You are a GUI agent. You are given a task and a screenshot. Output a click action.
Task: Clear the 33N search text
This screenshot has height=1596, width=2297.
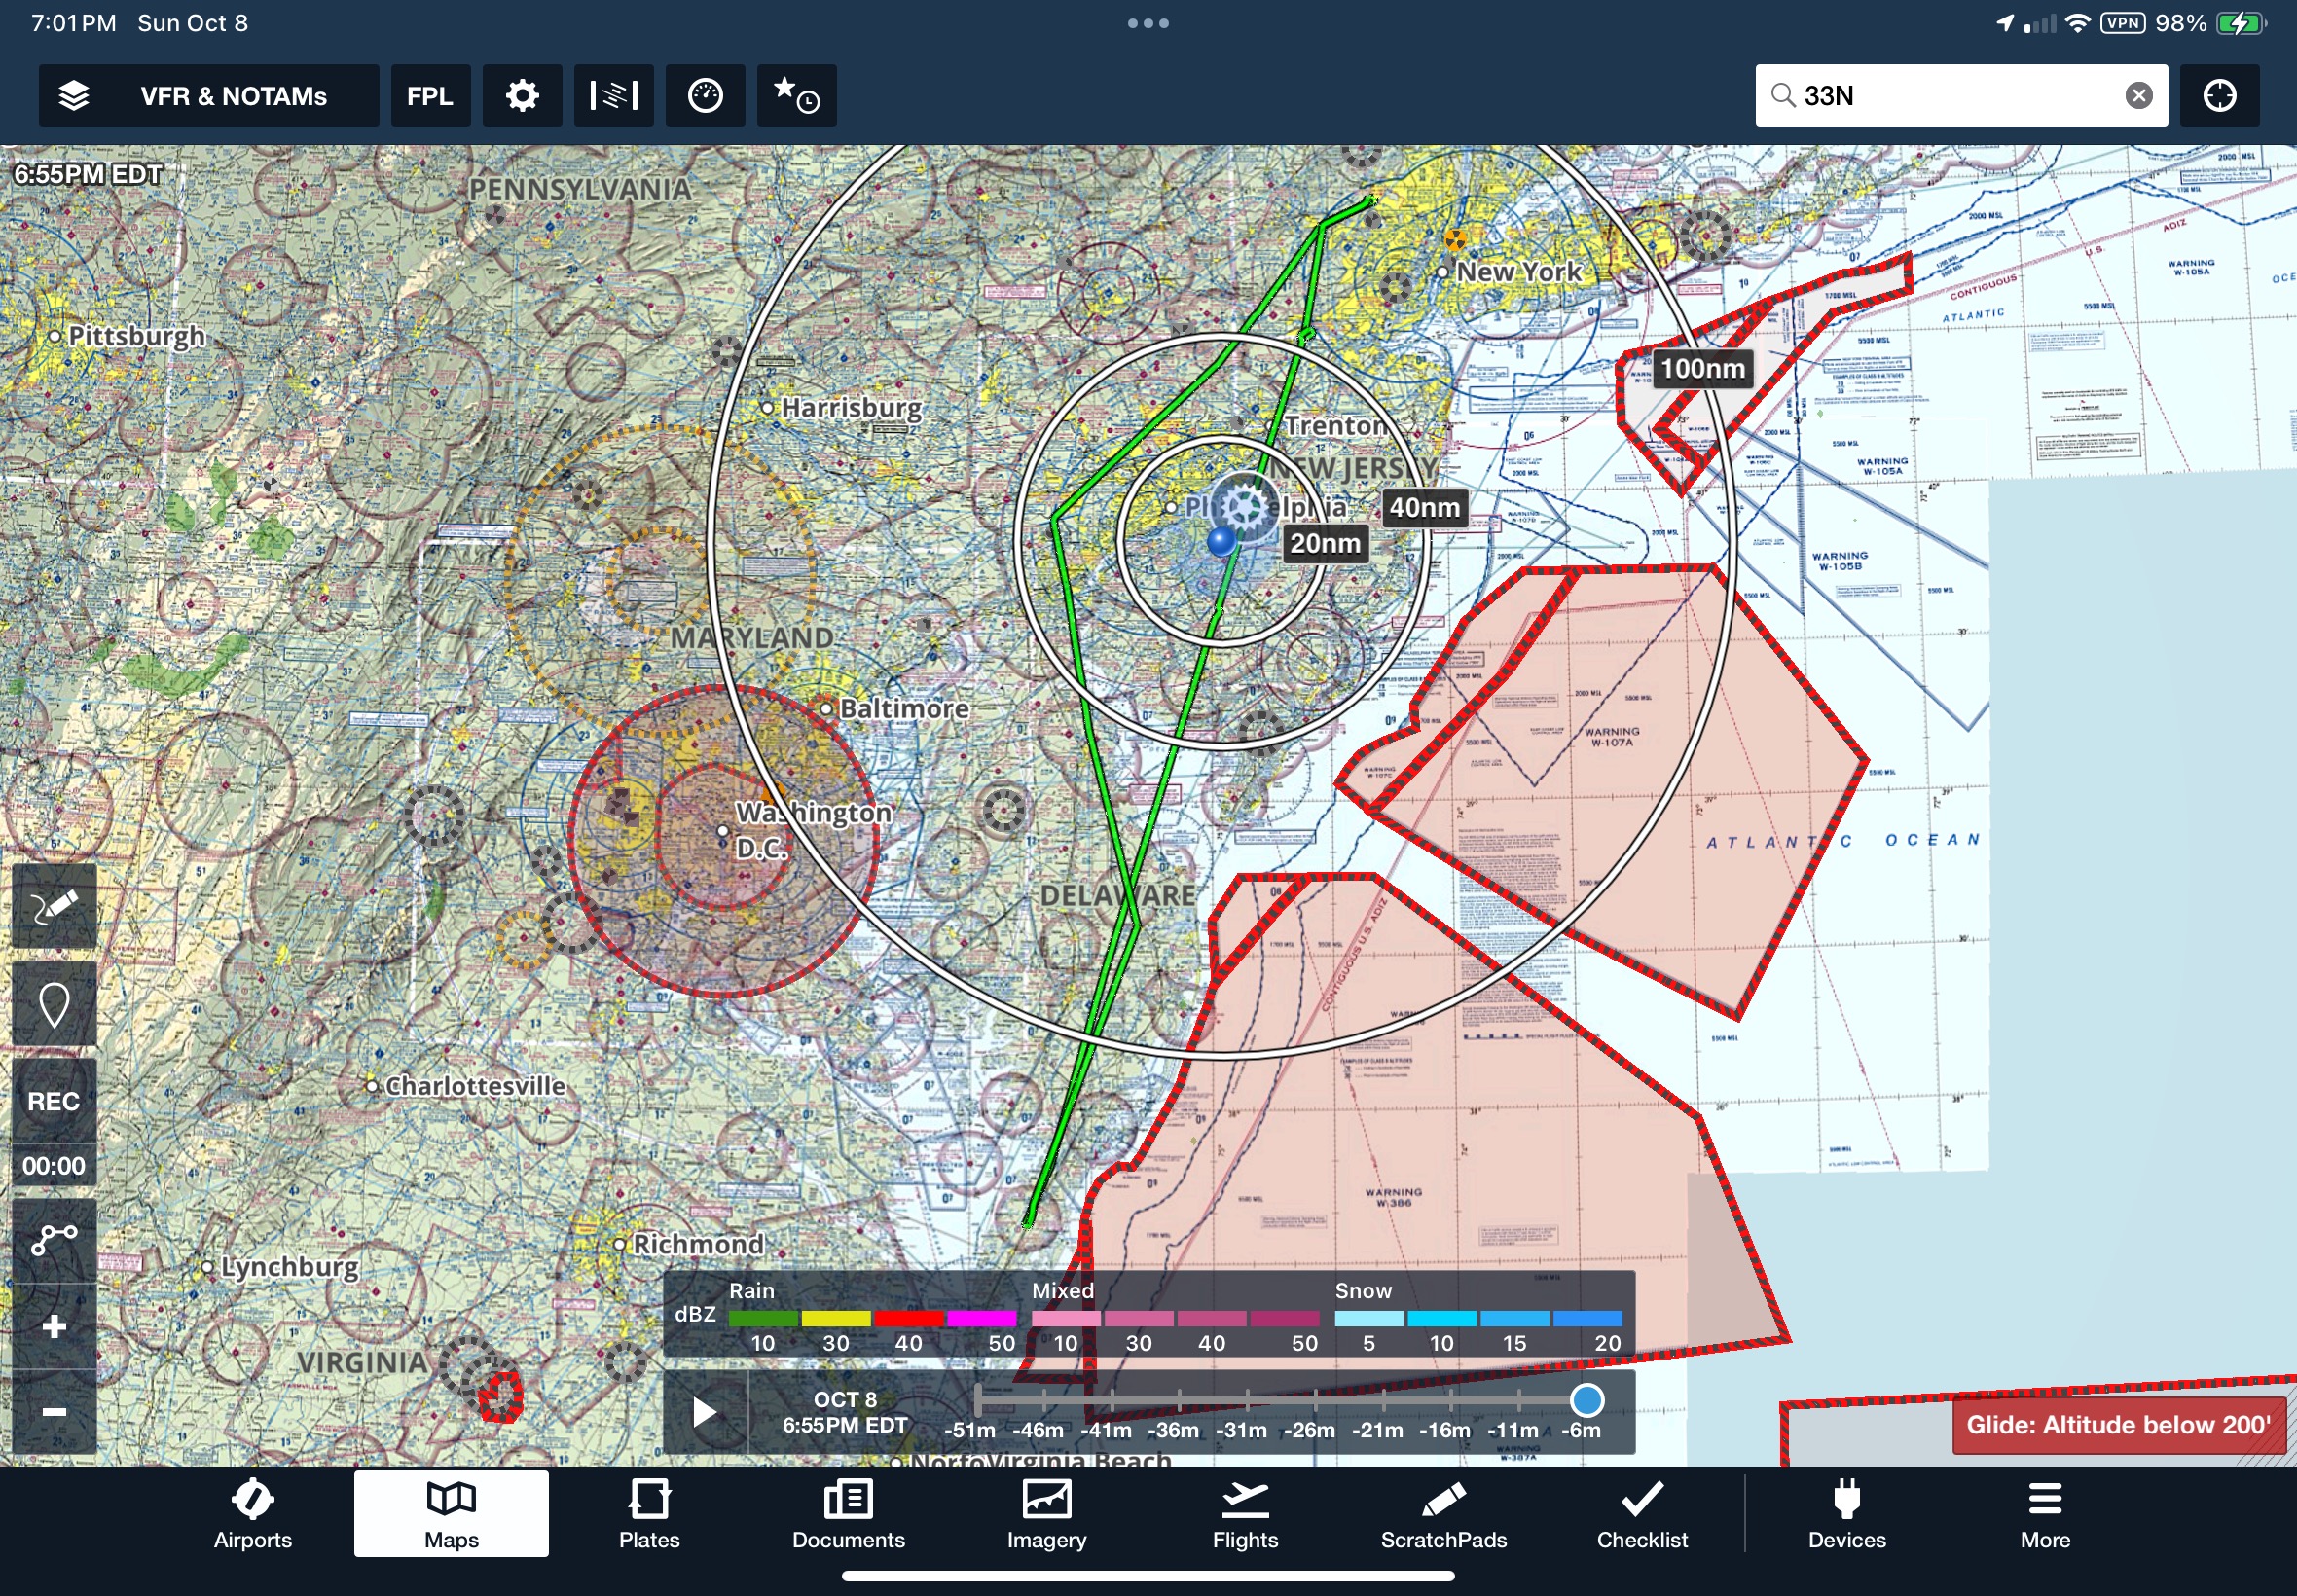(x=2138, y=96)
